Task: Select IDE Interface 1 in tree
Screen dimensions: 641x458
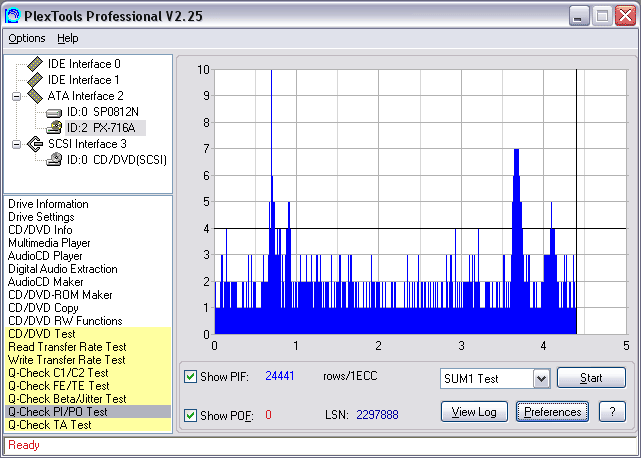Action: click(x=83, y=80)
